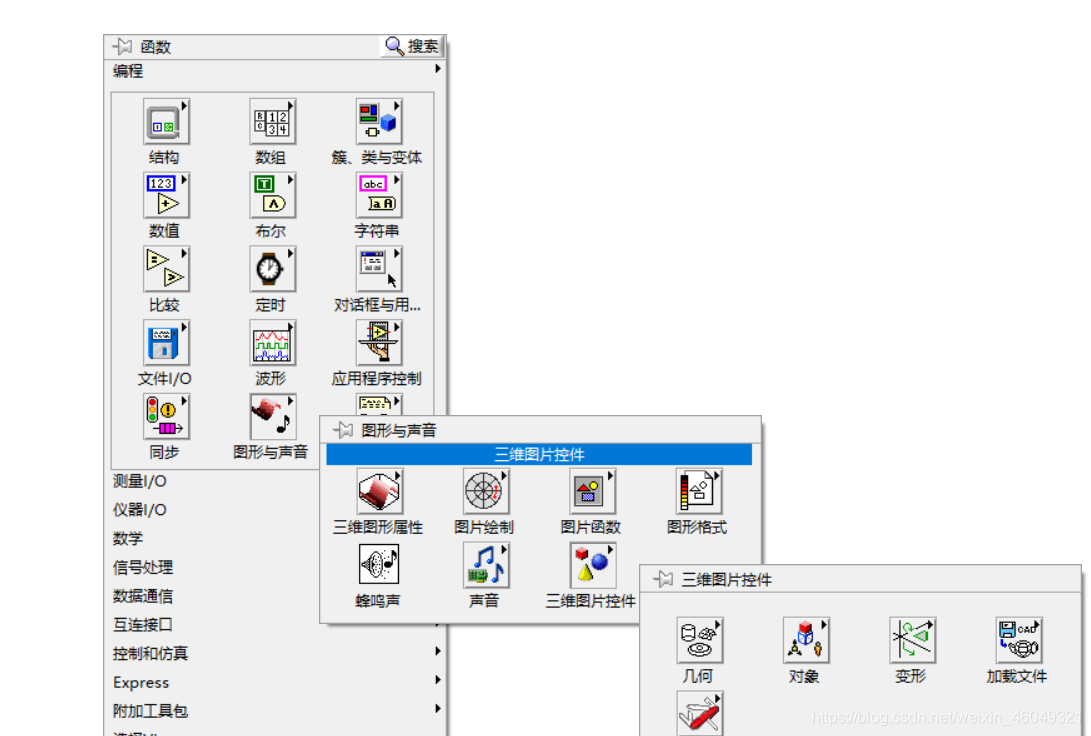The width and height of the screenshot is (1091, 736).
Task: Click the highlighted 三维图片控件 blue title bar
Action: pyautogui.click(x=539, y=454)
